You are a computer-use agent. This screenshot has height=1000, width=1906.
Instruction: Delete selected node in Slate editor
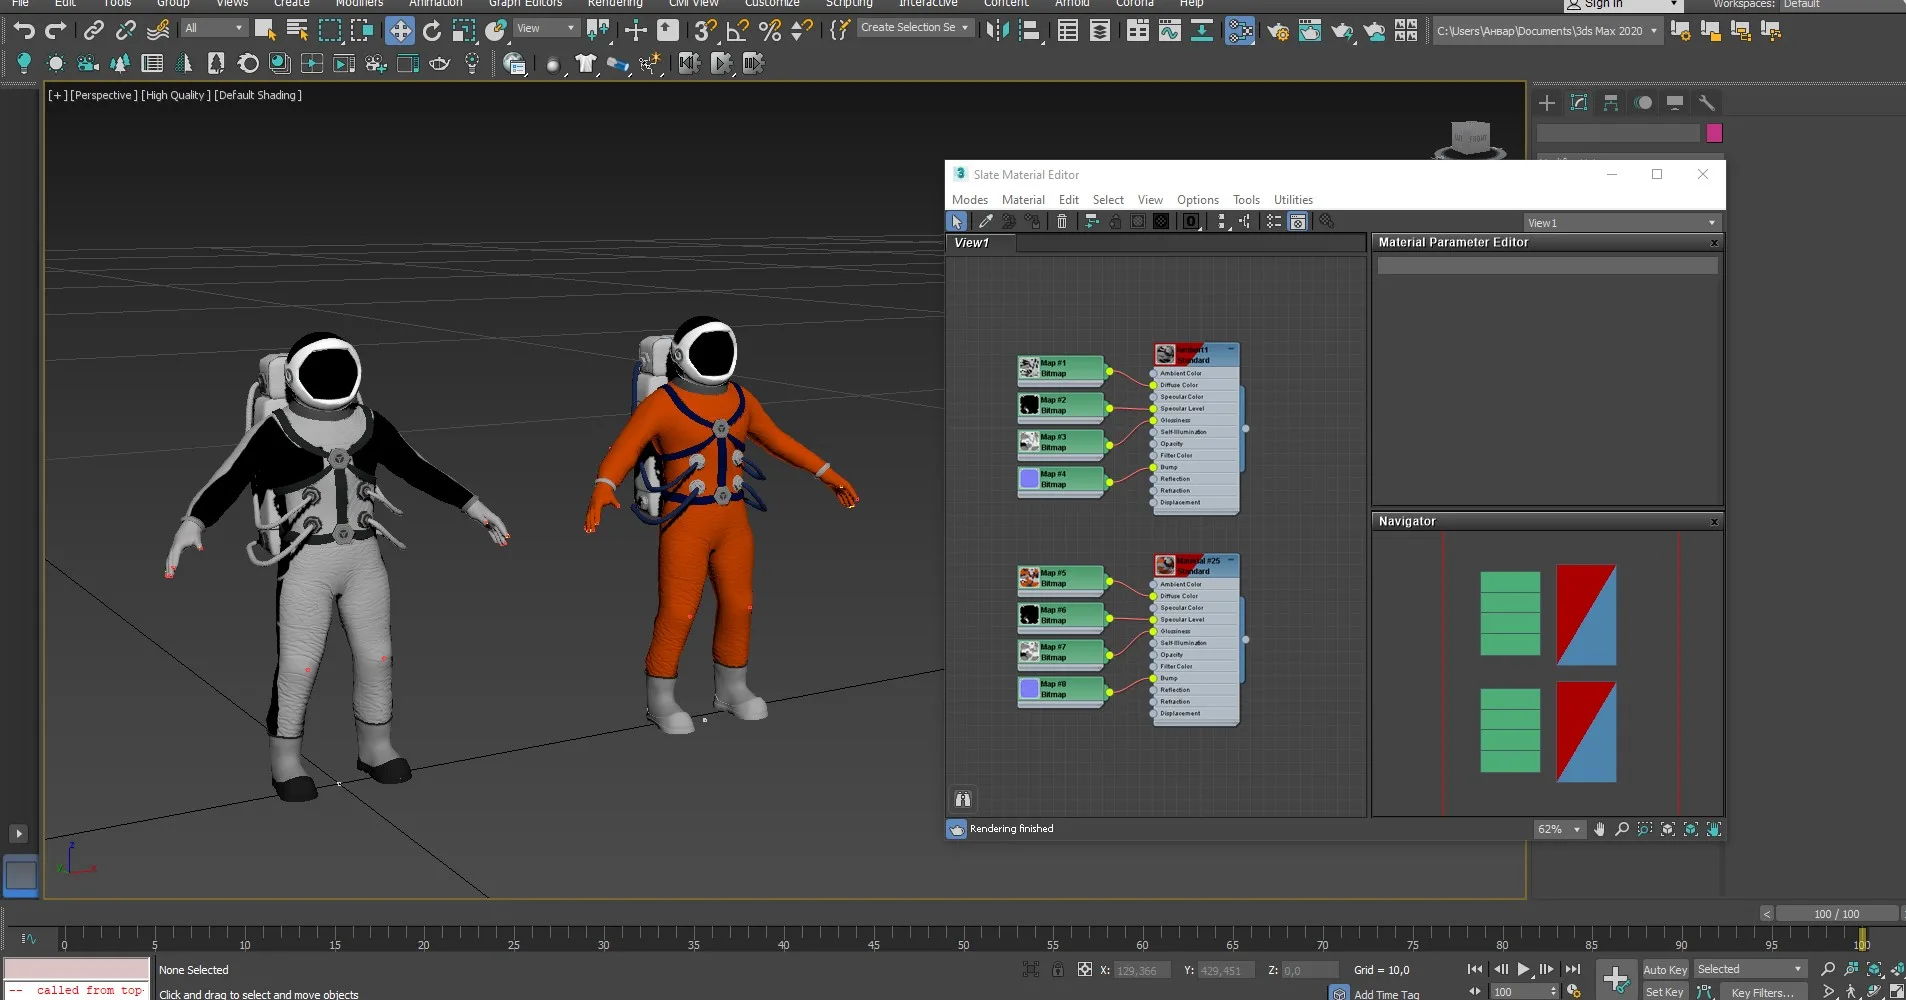click(x=1062, y=221)
